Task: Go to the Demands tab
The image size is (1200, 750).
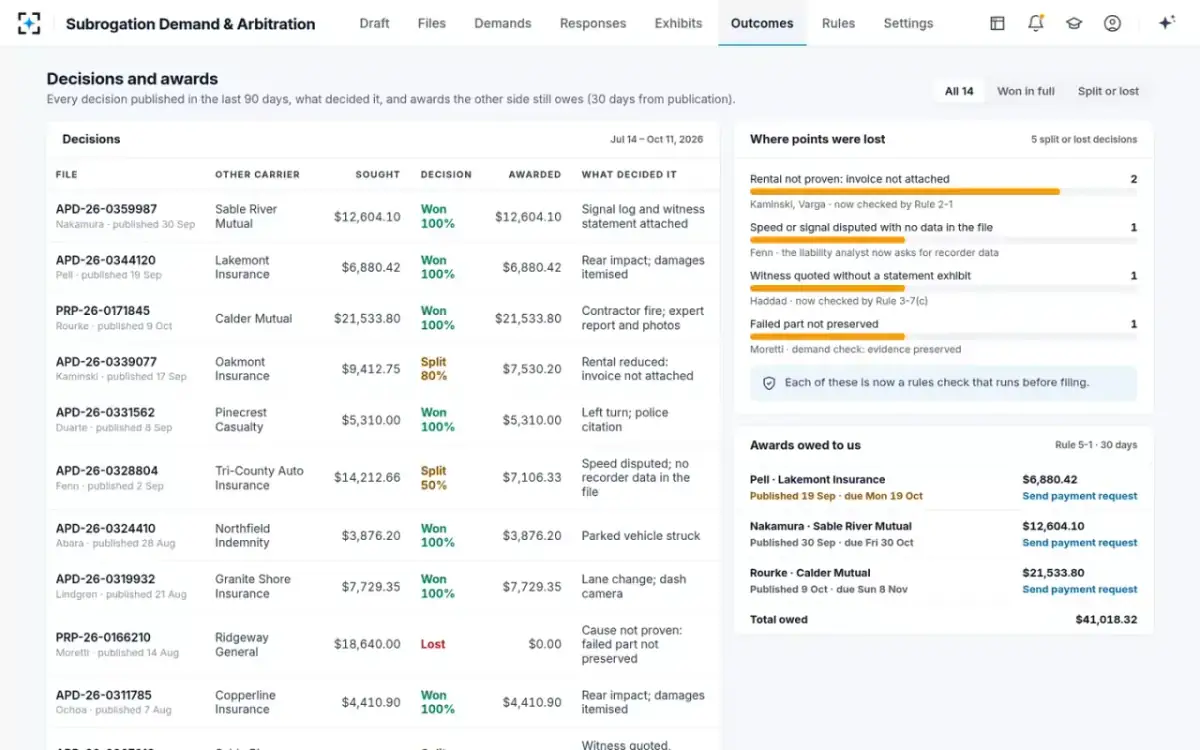Action: pos(503,23)
